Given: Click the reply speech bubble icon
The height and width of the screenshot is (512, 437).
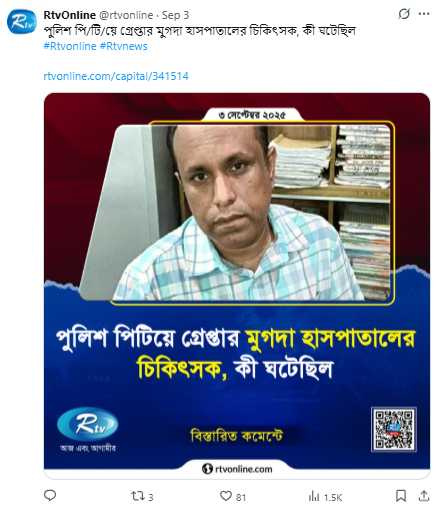Looking at the screenshot, I should (x=50, y=496).
